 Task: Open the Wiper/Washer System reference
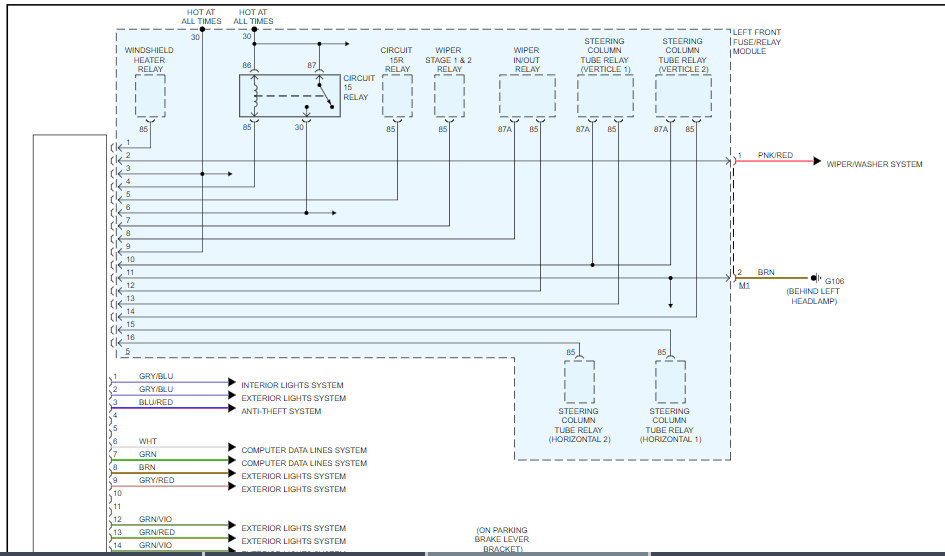874,164
